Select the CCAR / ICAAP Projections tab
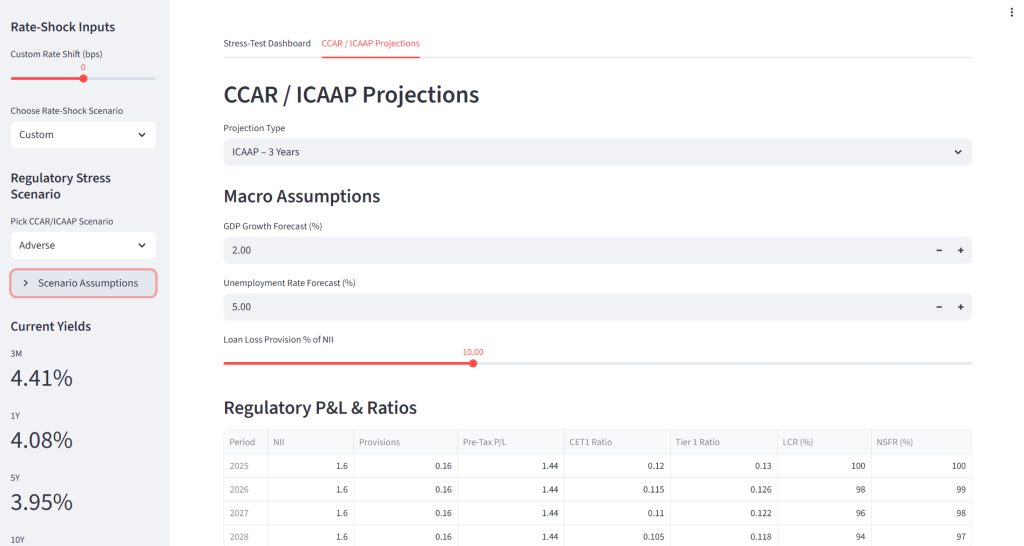This screenshot has height=546, width=1024. coord(370,44)
